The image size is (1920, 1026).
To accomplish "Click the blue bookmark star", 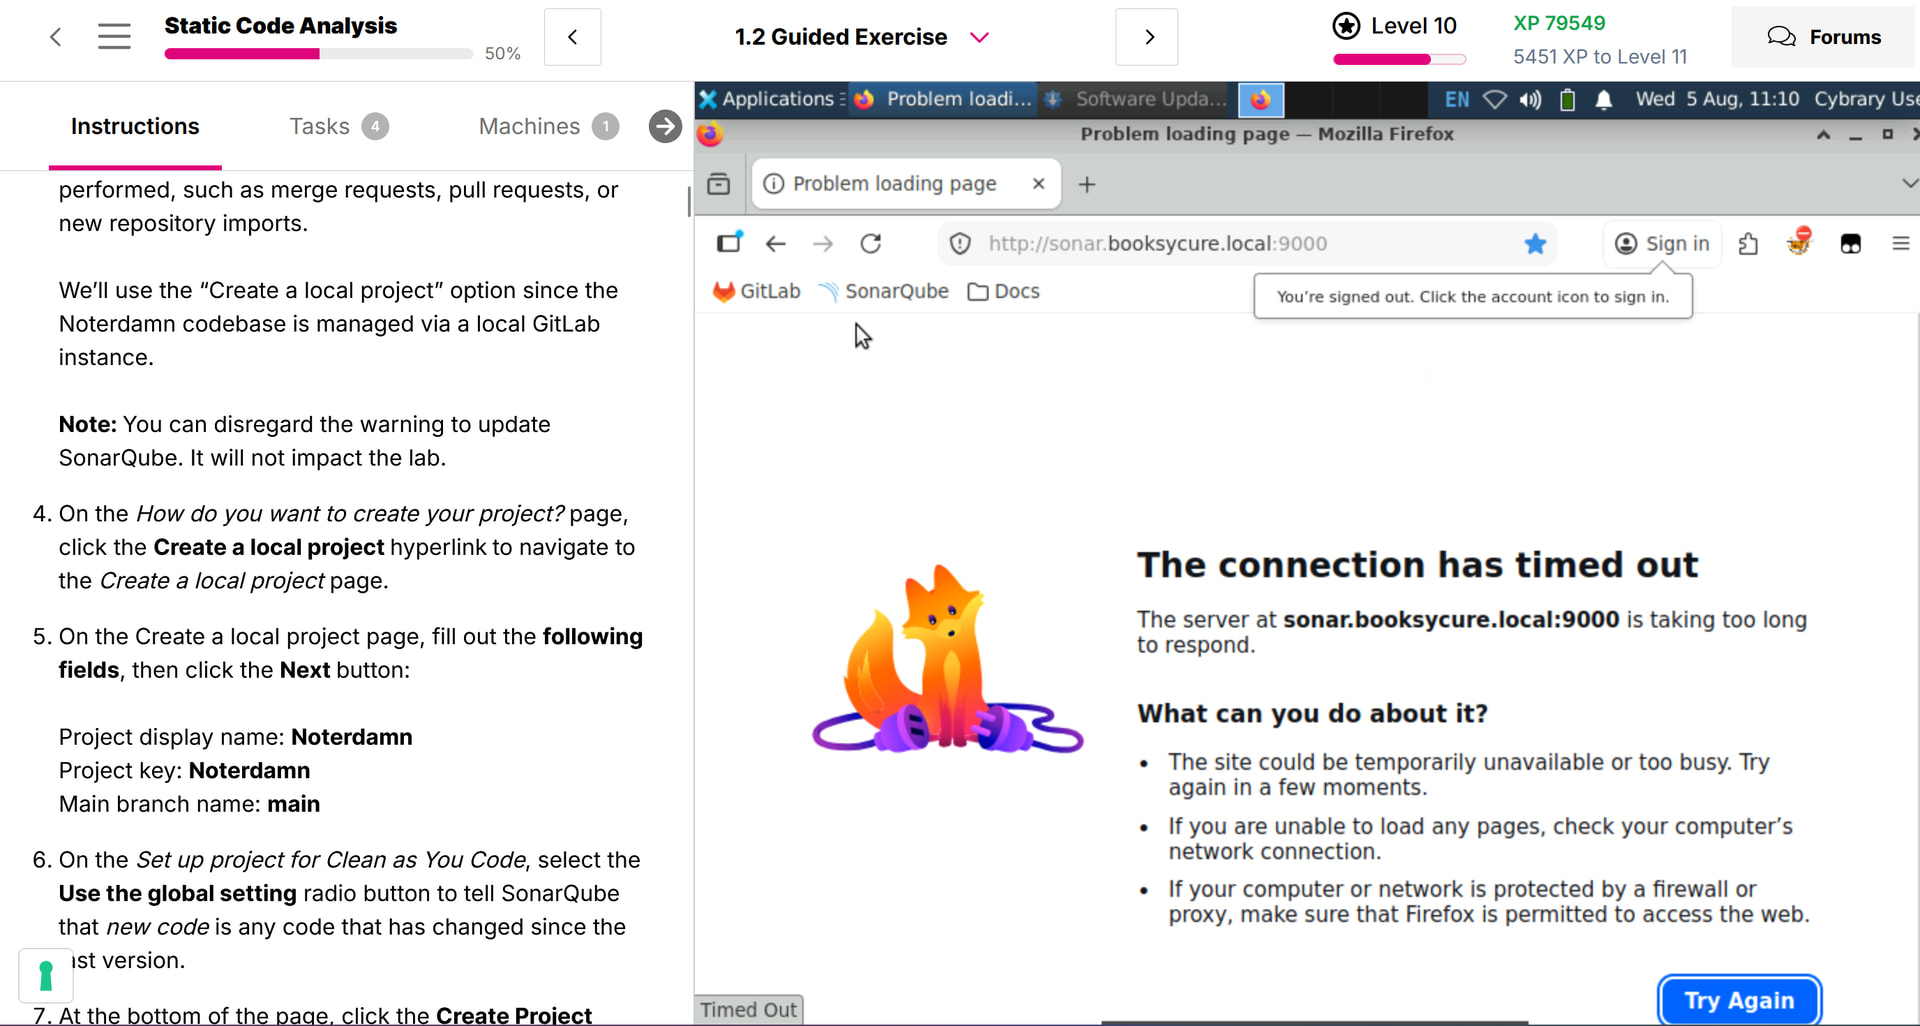I will click(x=1535, y=243).
